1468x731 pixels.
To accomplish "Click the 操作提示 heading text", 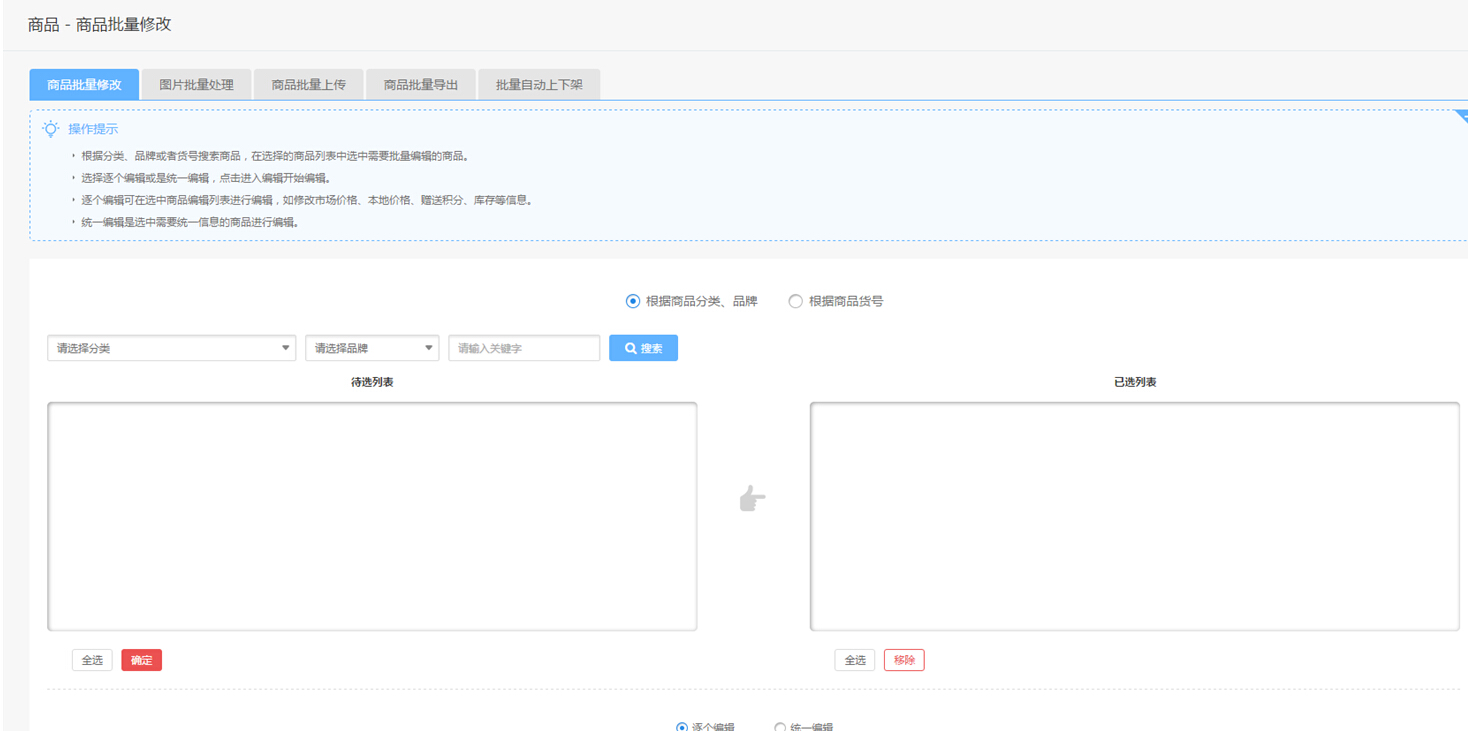I will tap(93, 129).
